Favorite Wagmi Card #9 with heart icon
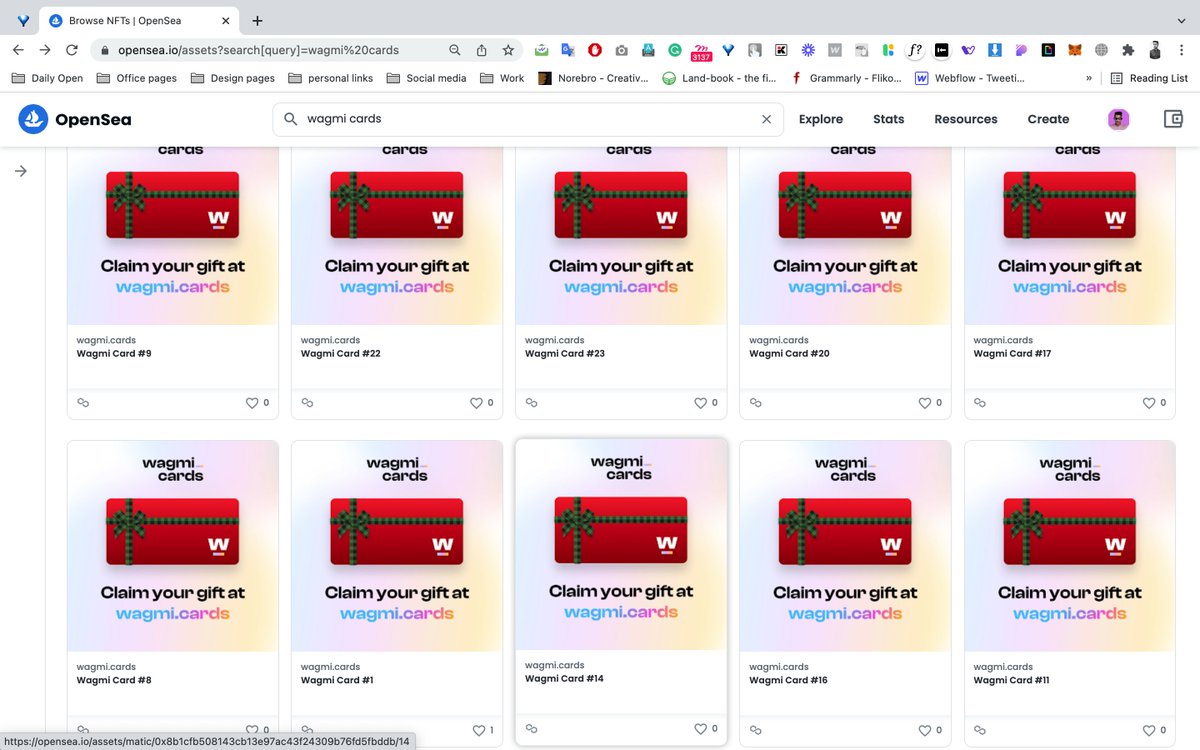 [x=252, y=403]
